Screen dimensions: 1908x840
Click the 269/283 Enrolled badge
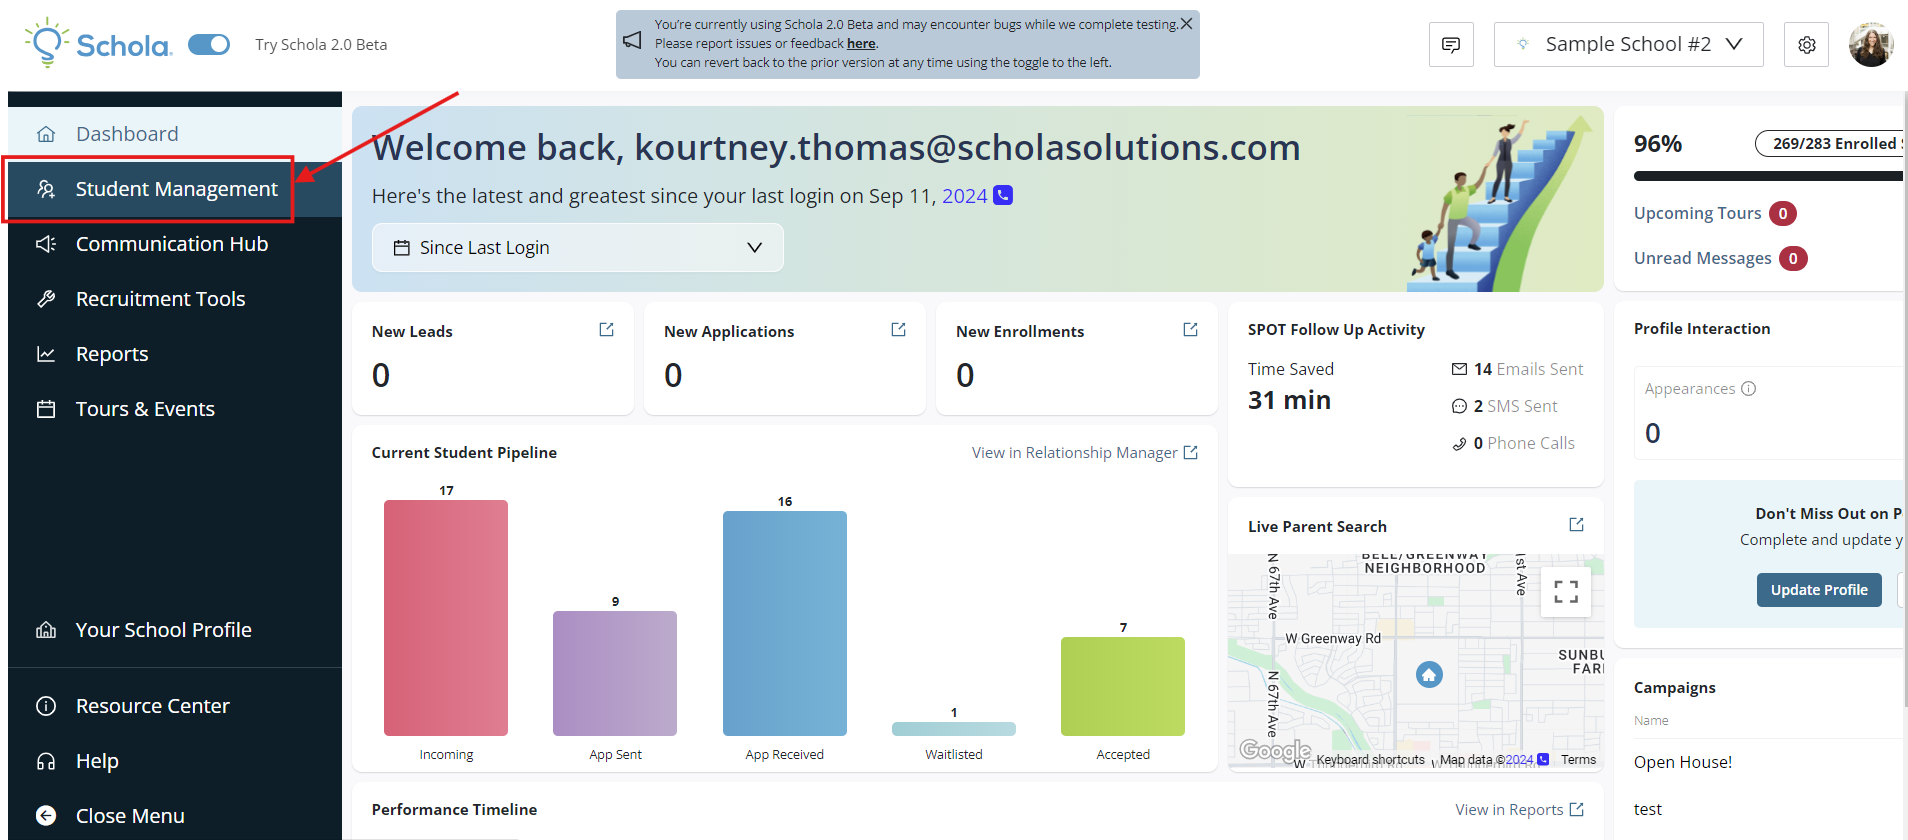[x=1831, y=144]
